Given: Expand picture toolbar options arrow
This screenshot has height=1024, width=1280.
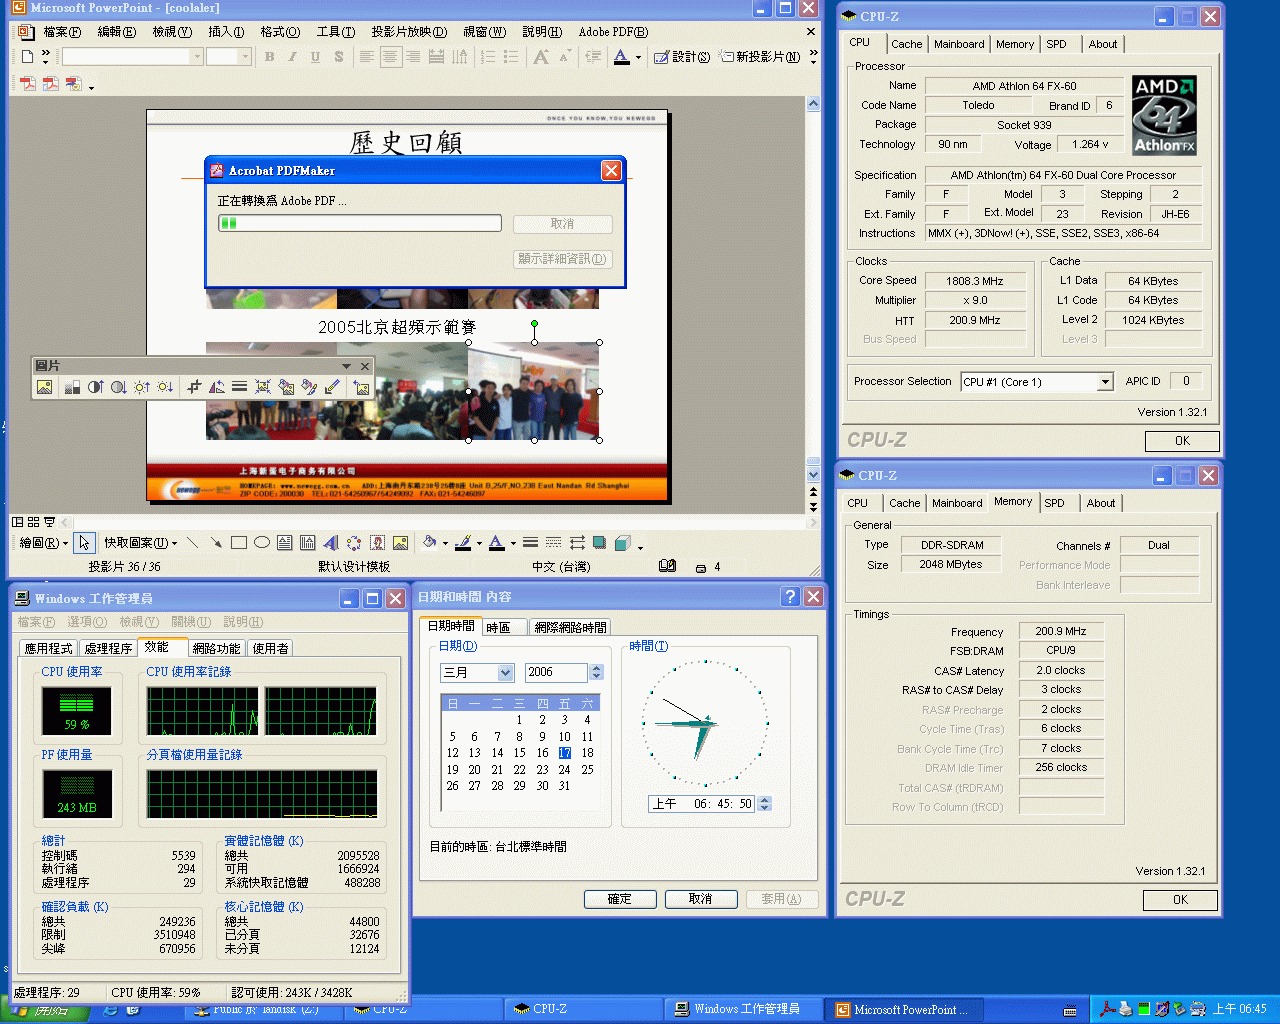Looking at the screenshot, I should pyautogui.click(x=346, y=366).
